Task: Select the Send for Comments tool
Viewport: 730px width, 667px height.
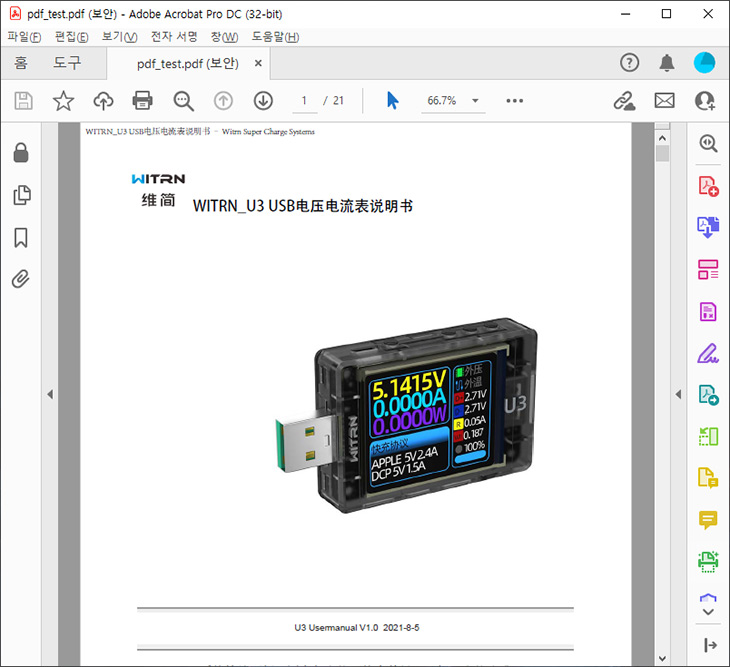Action: coord(708,478)
